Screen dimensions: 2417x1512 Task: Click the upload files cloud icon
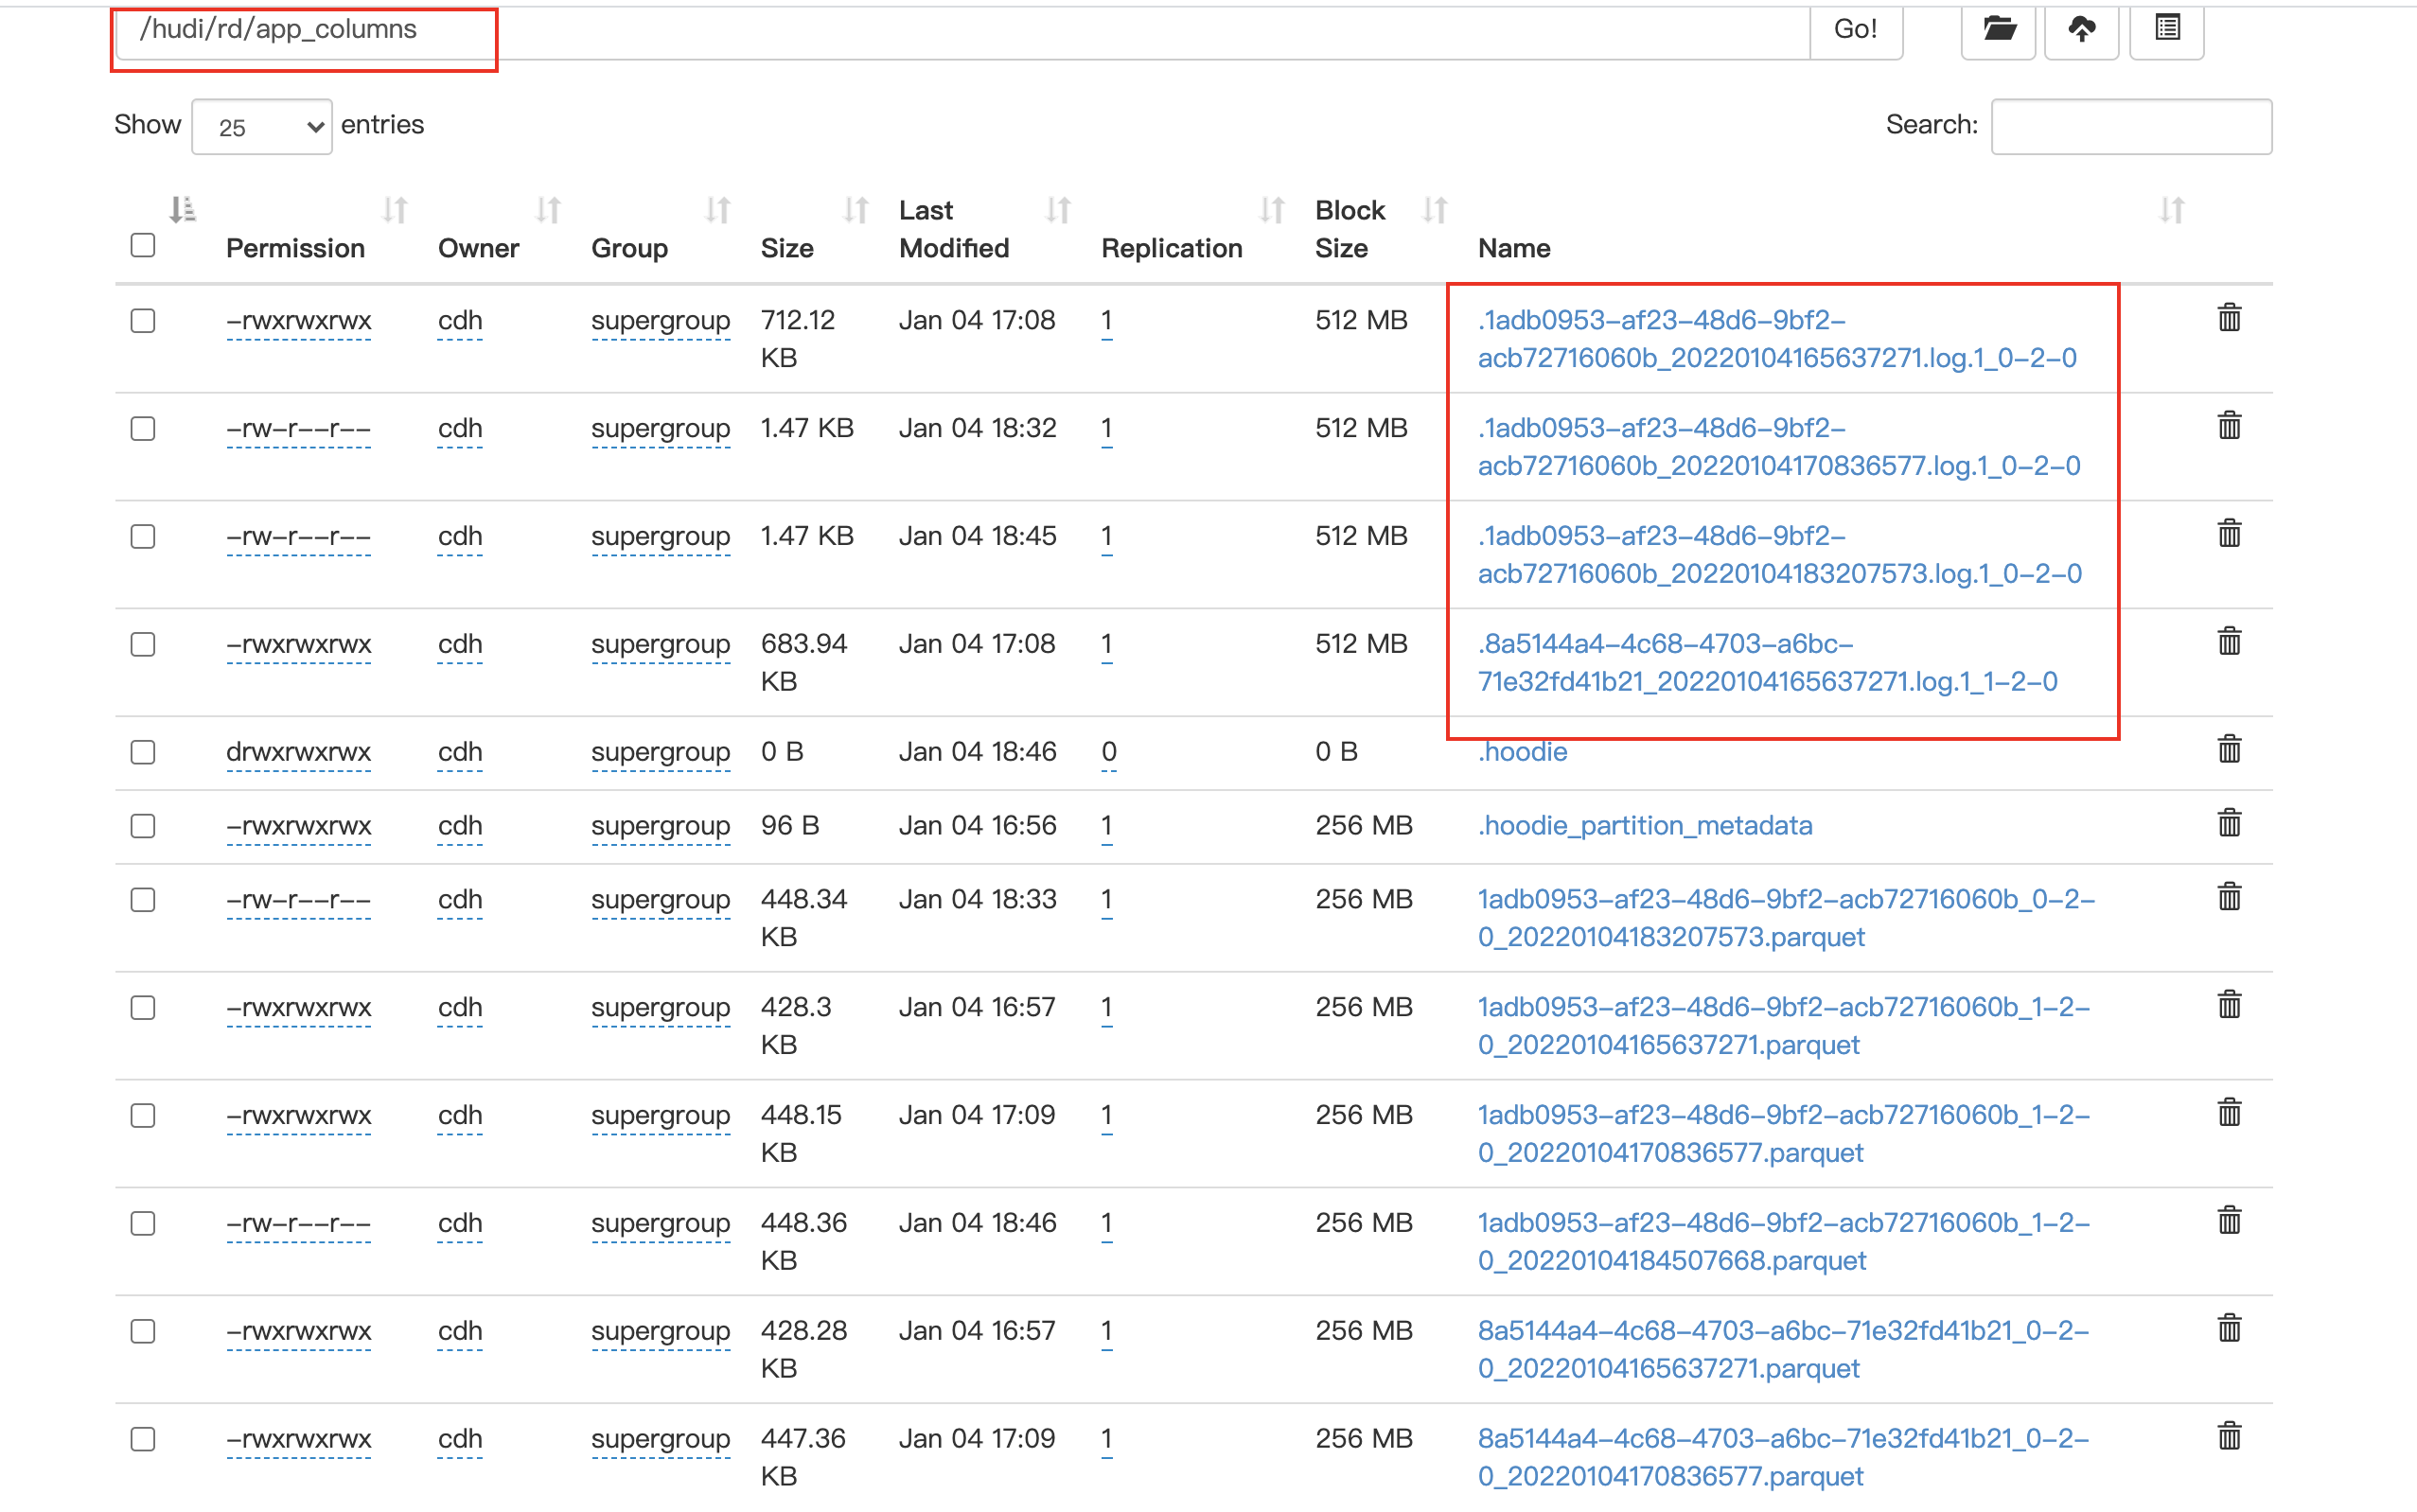pyautogui.click(x=2081, y=30)
